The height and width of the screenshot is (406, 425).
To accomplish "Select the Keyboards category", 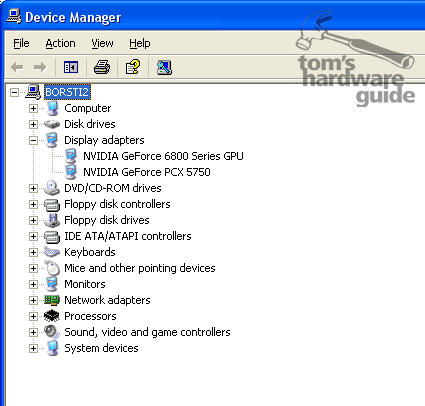I will coord(90,252).
